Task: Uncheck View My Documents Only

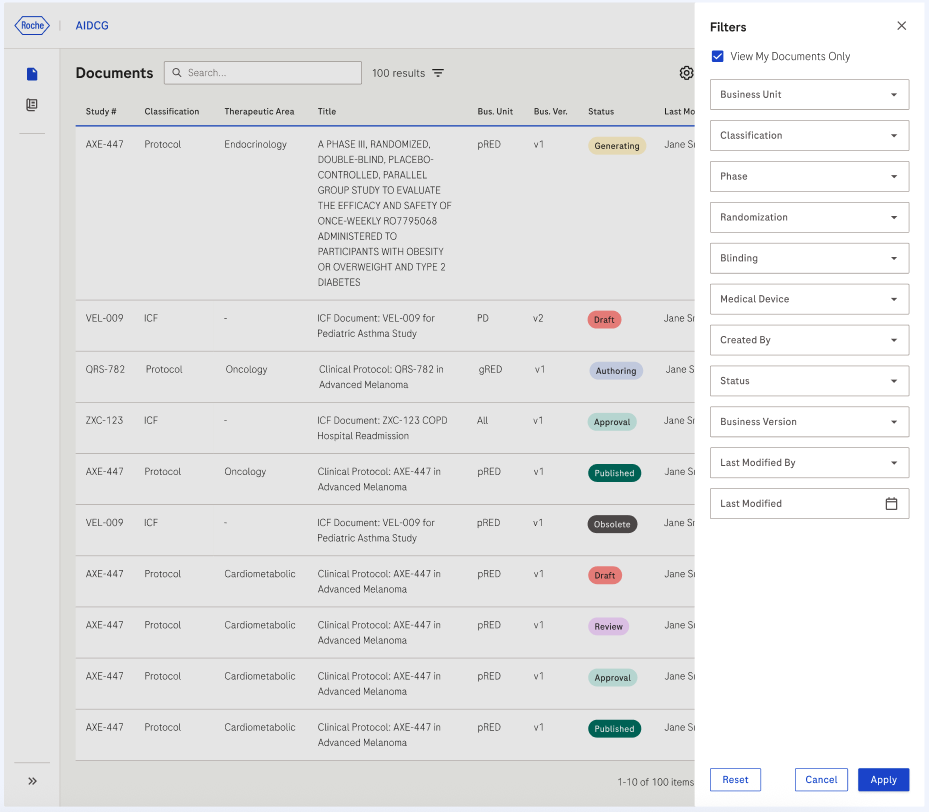Action: 717,57
